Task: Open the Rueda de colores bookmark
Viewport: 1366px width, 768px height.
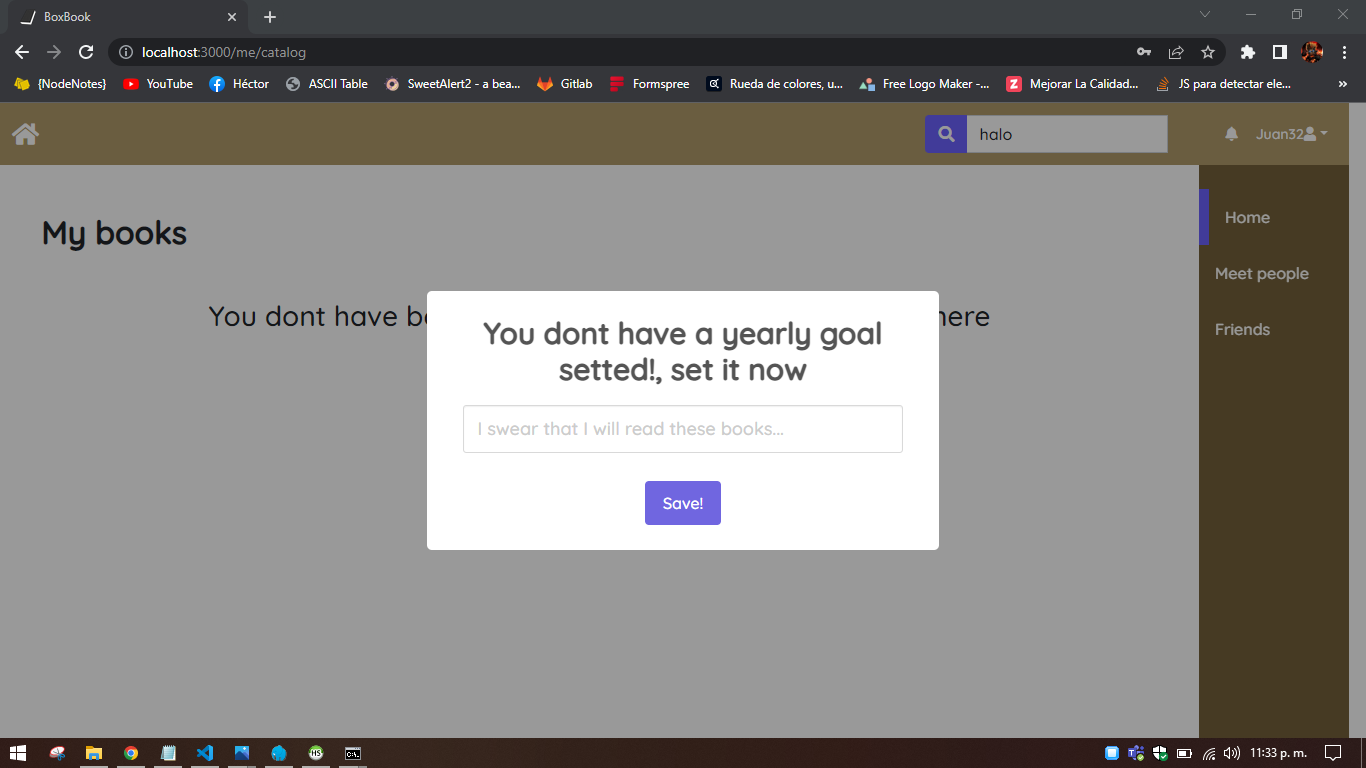Action: click(775, 84)
